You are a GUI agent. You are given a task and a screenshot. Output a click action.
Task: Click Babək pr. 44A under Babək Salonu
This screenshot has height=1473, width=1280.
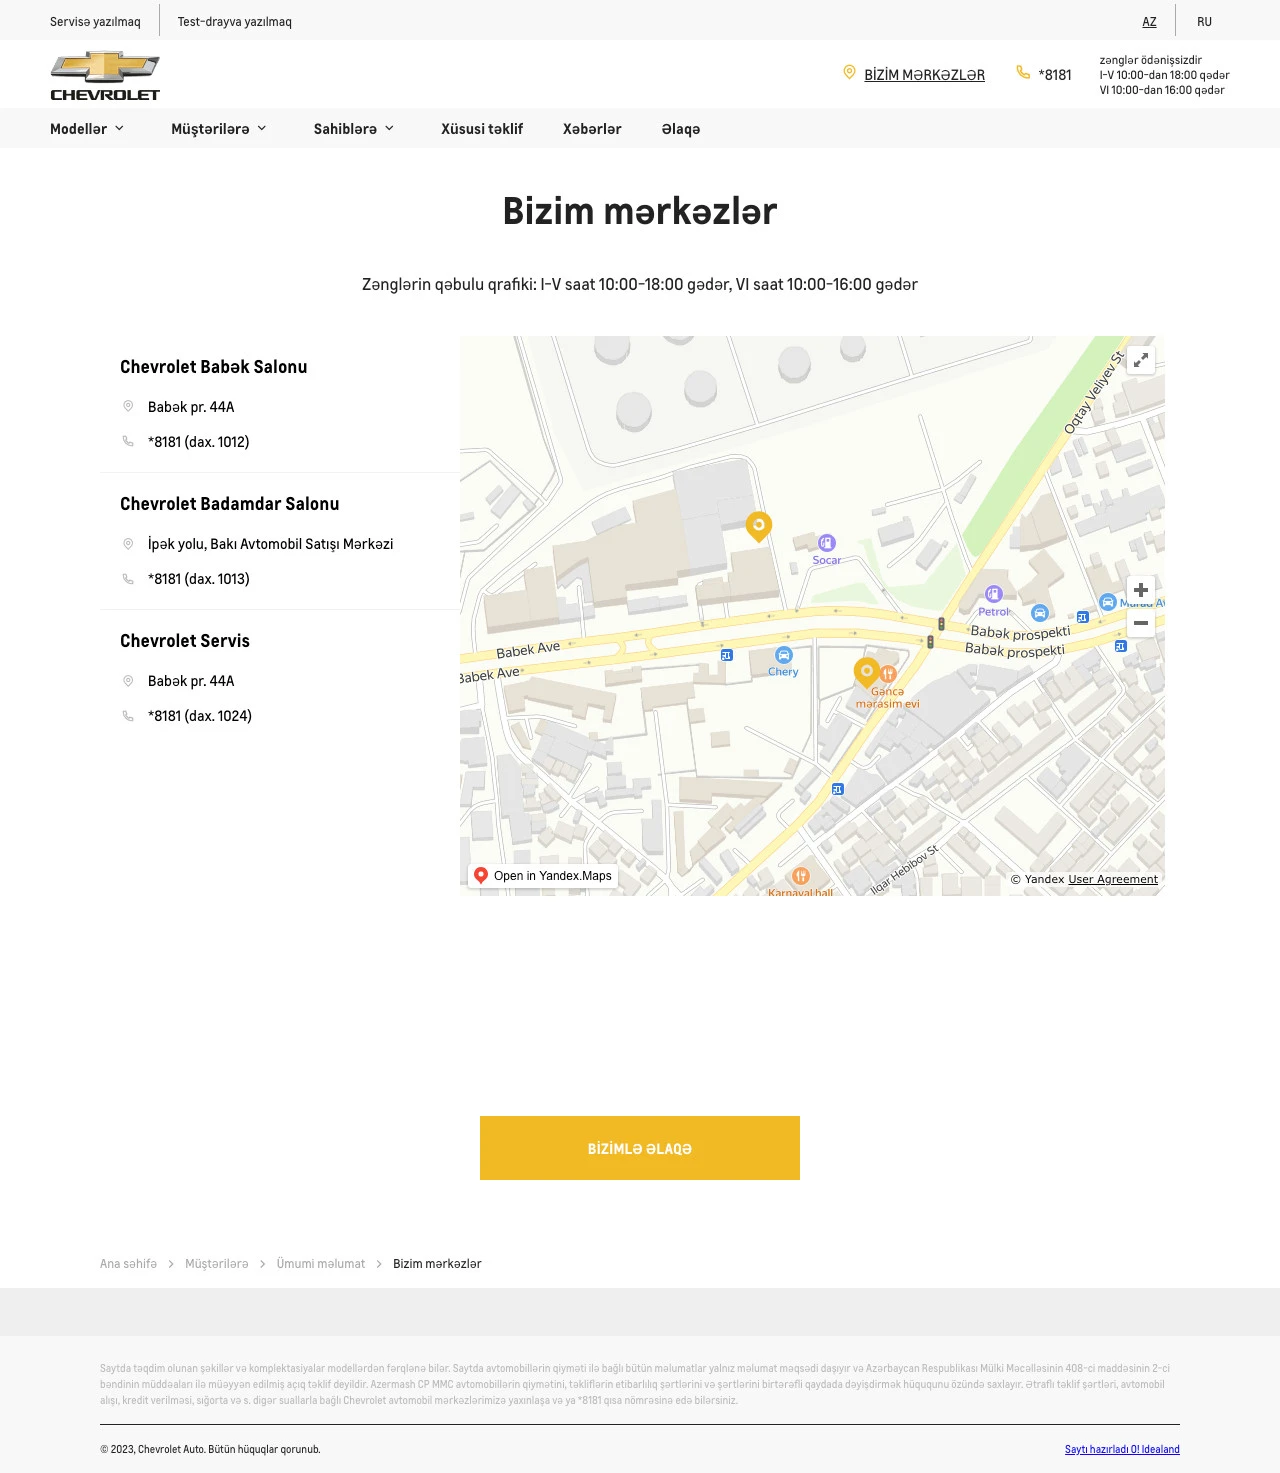[191, 407]
